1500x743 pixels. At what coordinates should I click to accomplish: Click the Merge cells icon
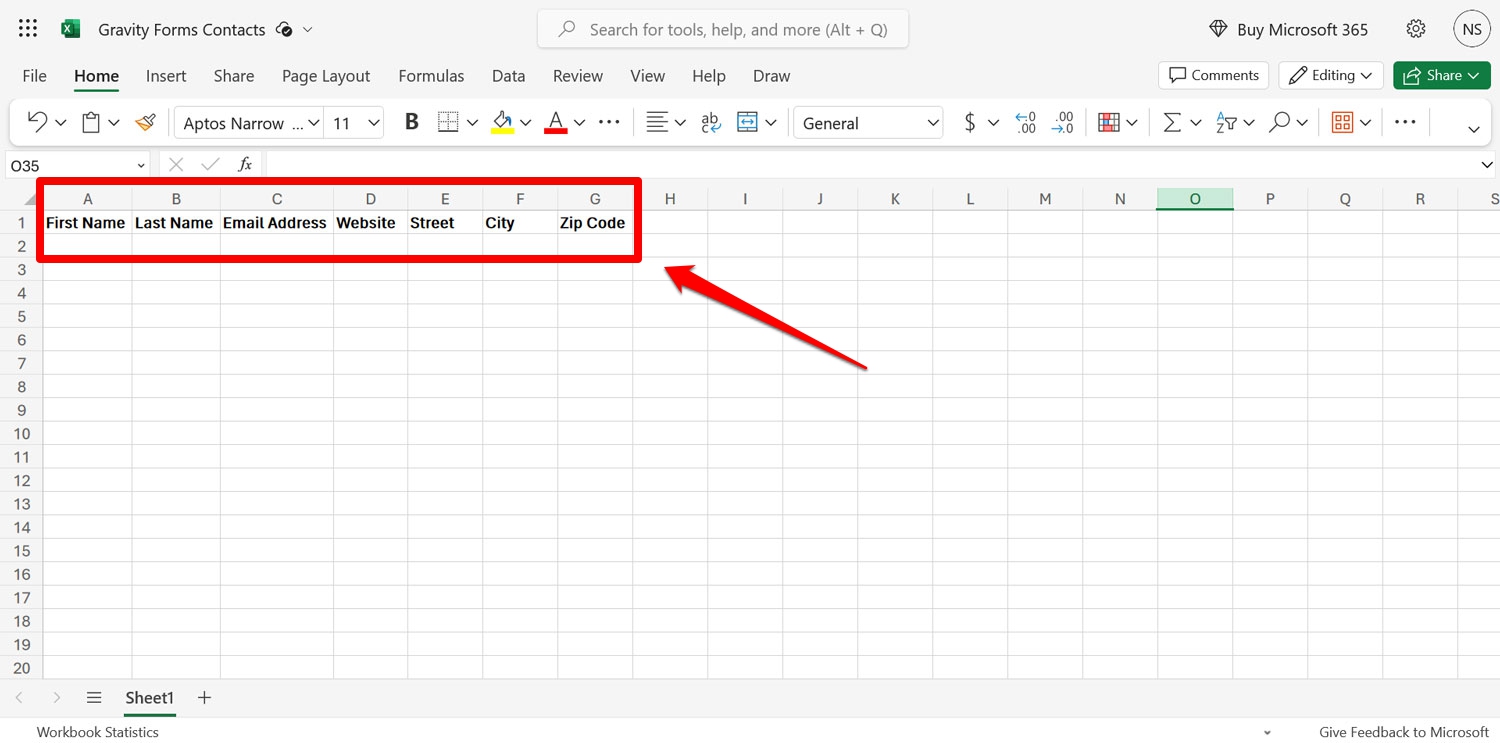[747, 122]
